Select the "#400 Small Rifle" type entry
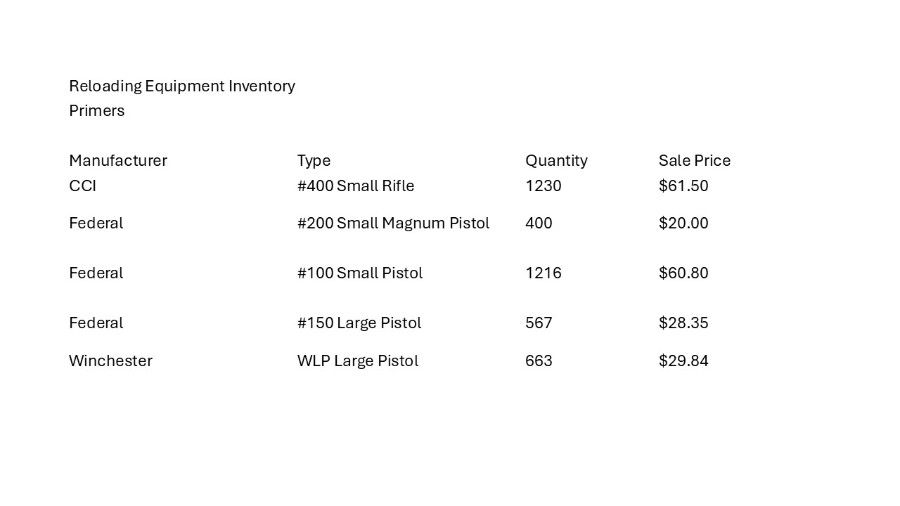 click(x=355, y=186)
